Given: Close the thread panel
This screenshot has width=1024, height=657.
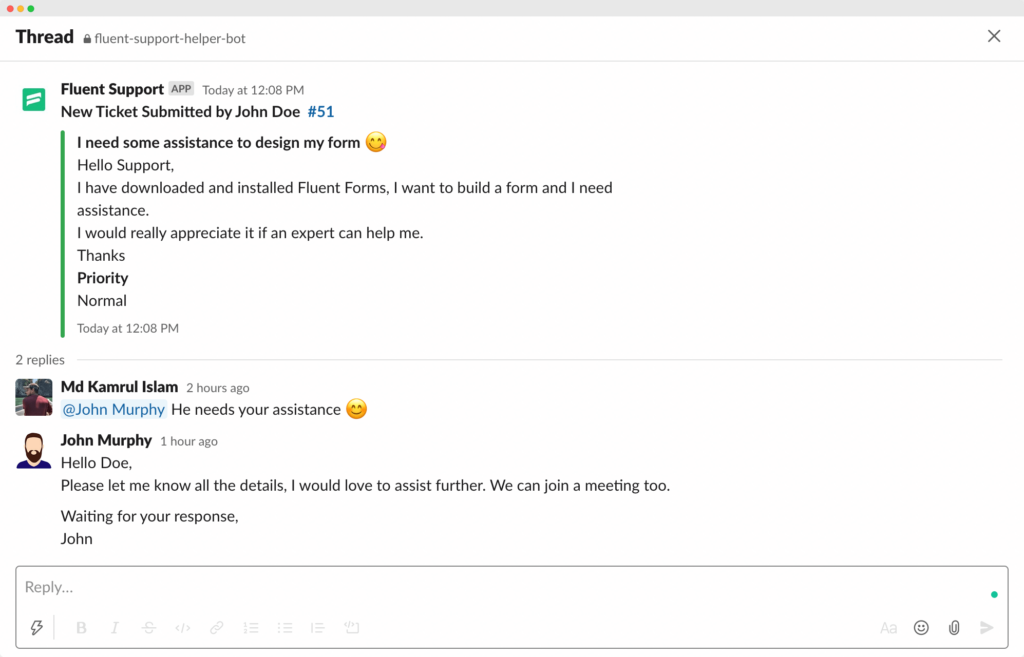Looking at the screenshot, I should (x=994, y=36).
